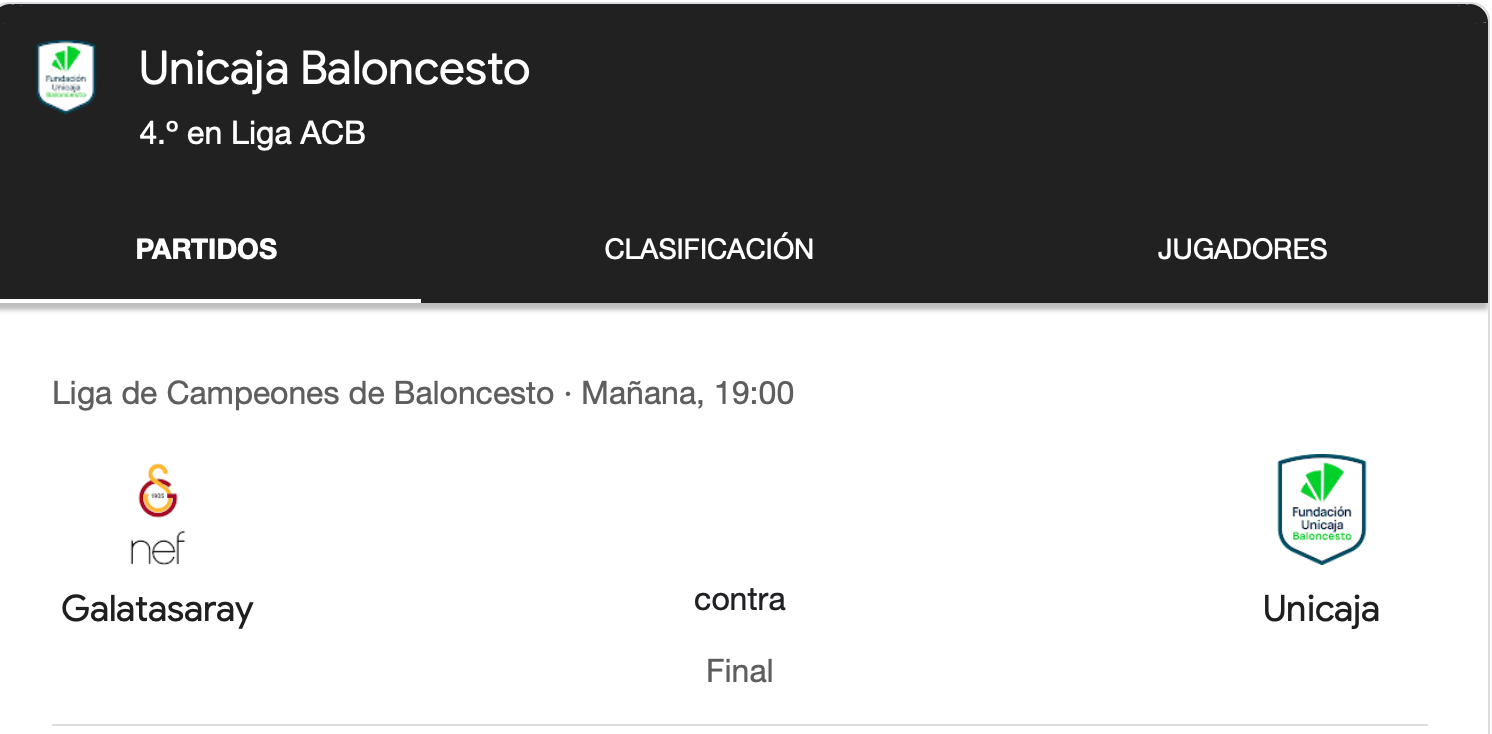The width and height of the screenshot is (1492, 734).
Task: Click empty space between contra and Unicaja
Action: (1020, 600)
